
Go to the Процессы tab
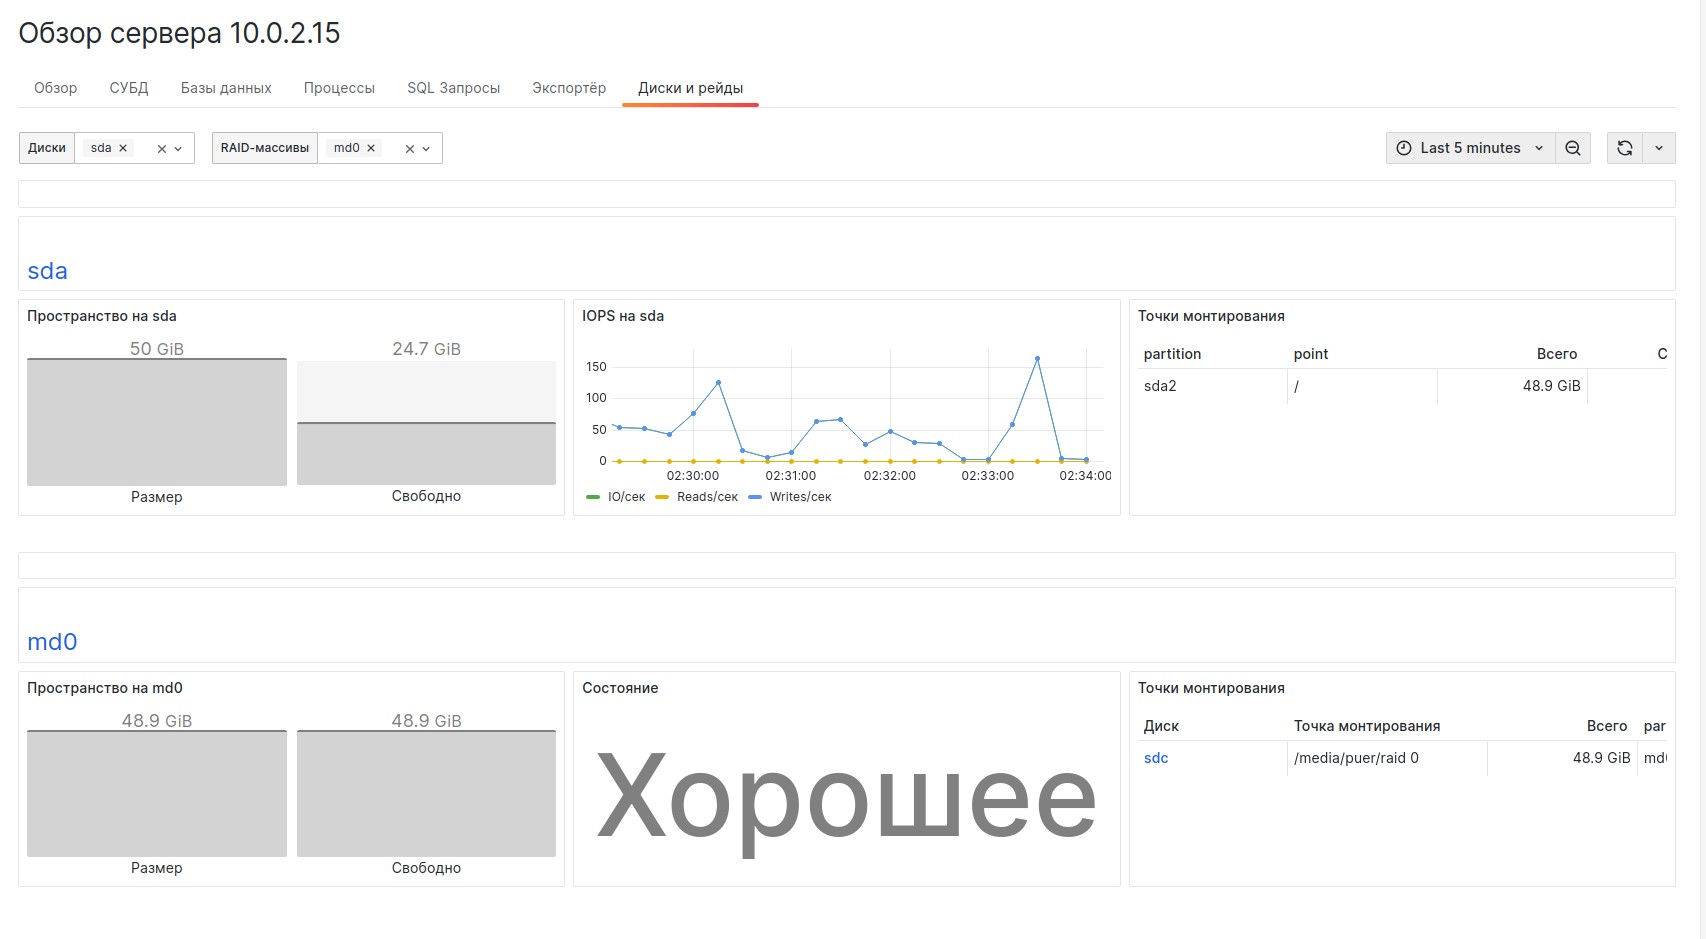(x=339, y=88)
